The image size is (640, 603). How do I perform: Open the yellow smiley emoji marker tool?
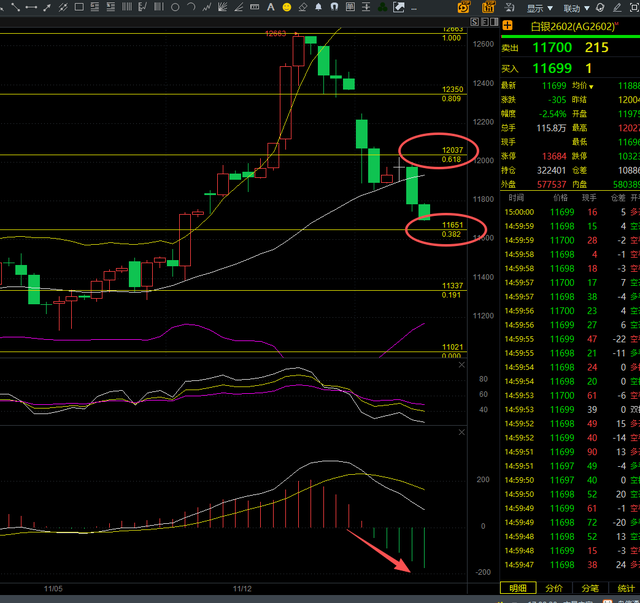coord(287,7)
